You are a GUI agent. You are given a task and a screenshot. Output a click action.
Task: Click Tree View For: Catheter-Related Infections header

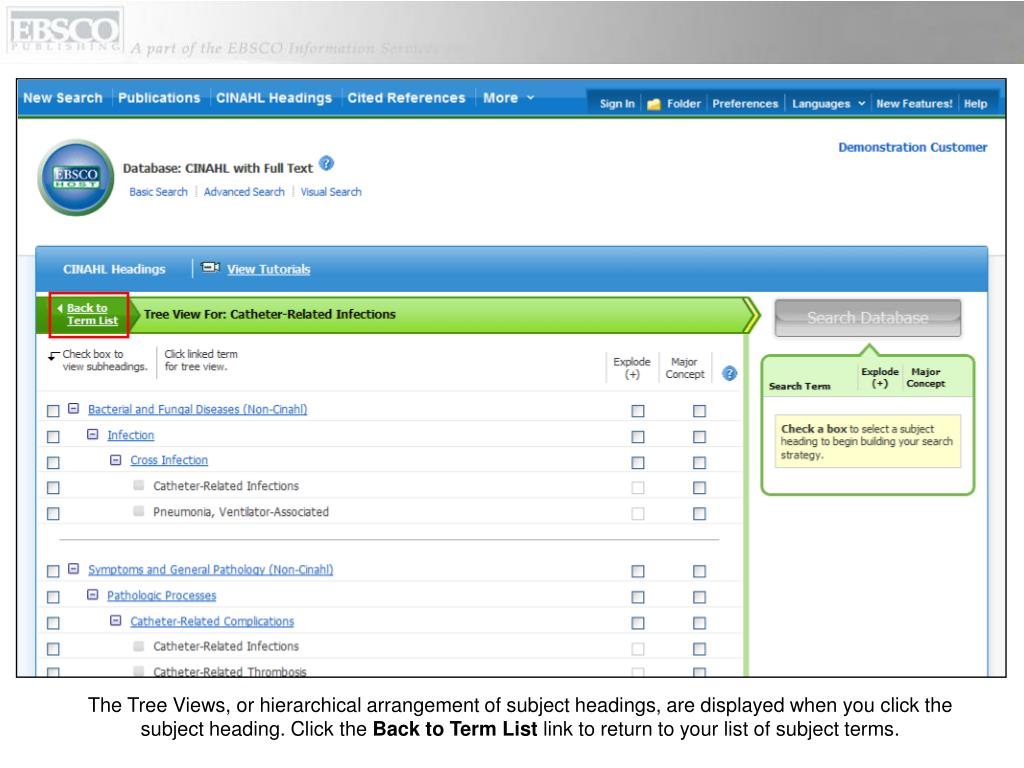tap(270, 314)
